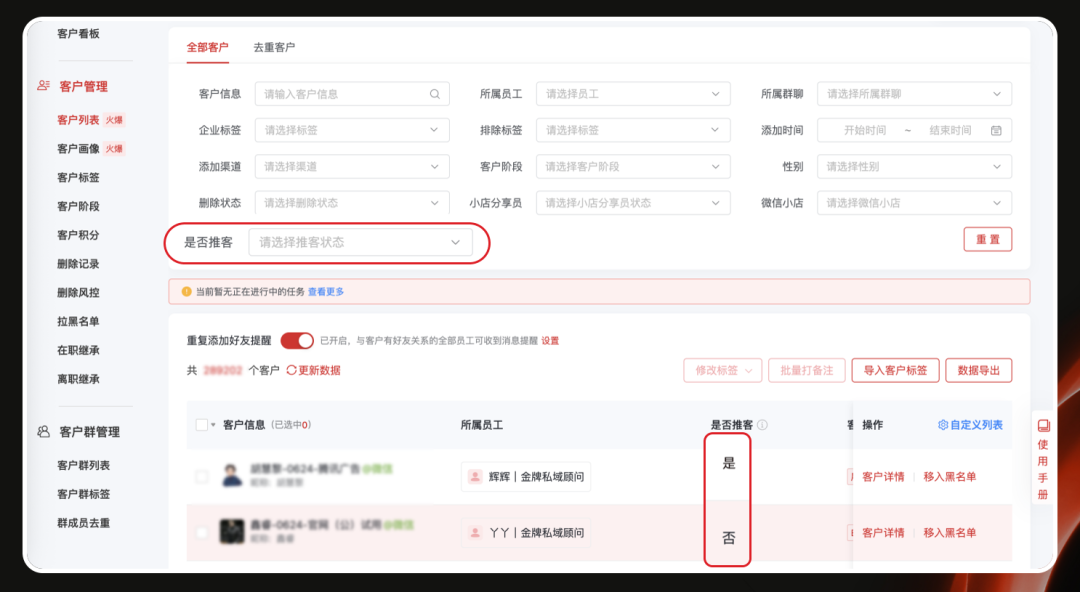Click the 客户群管理 group icon in the sidebar
Image resolution: width=1080 pixels, height=592 pixels.
[x=42, y=431]
